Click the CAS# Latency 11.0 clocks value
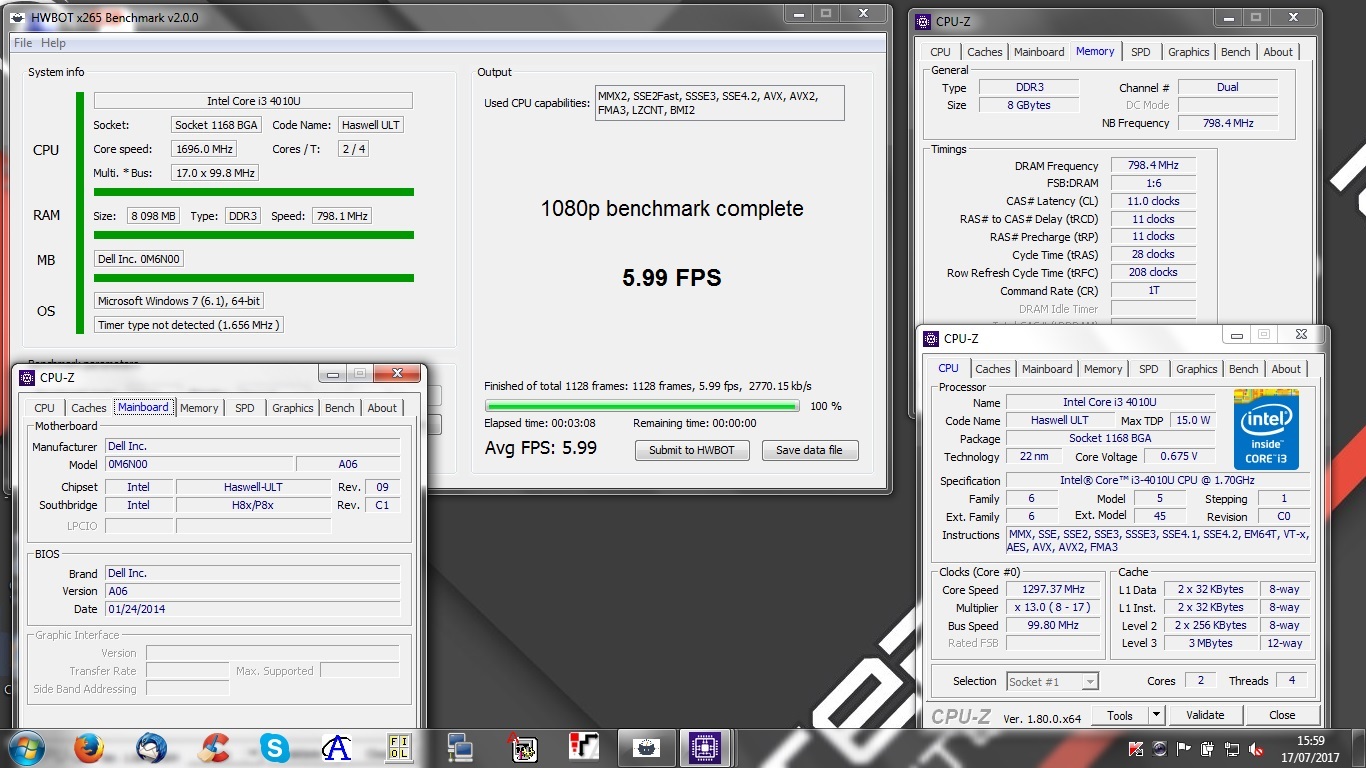 coord(1153,201)
